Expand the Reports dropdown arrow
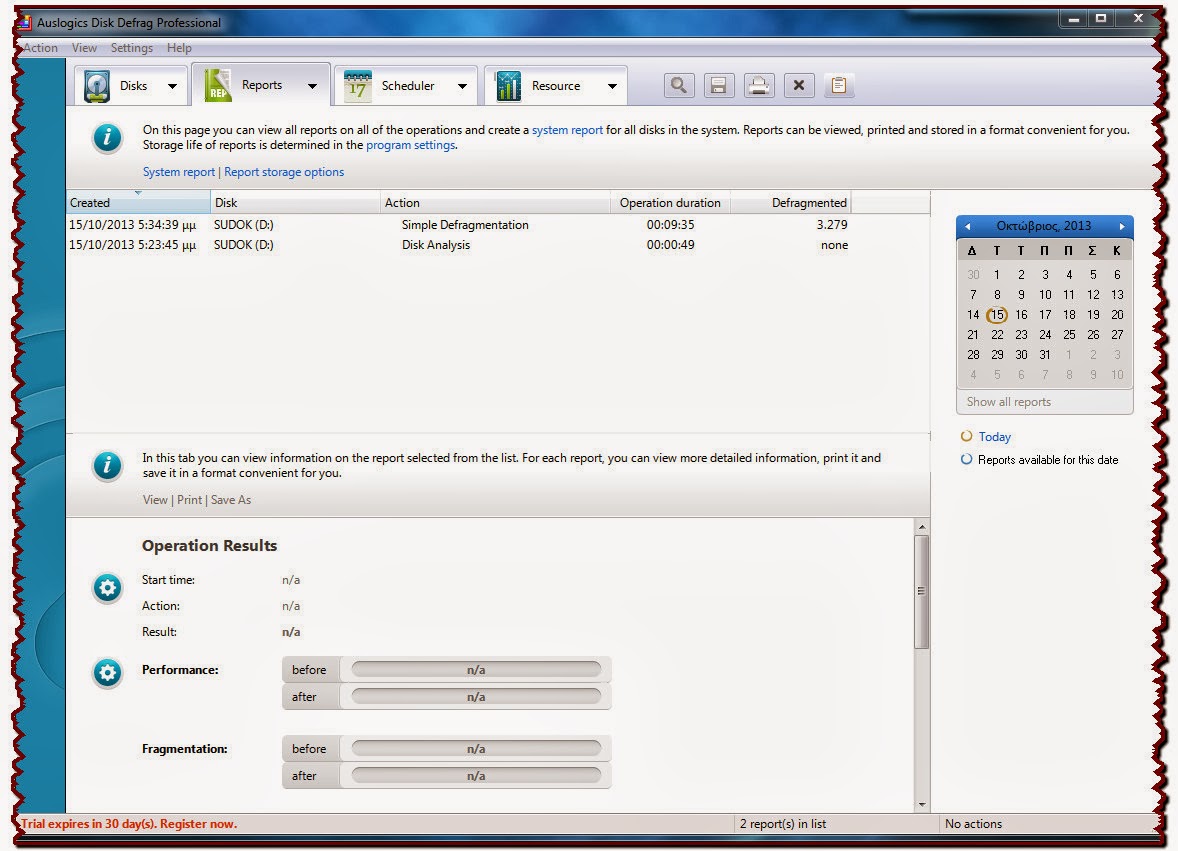Screen dimensions: 1178x851 click(x=312, y=86)
